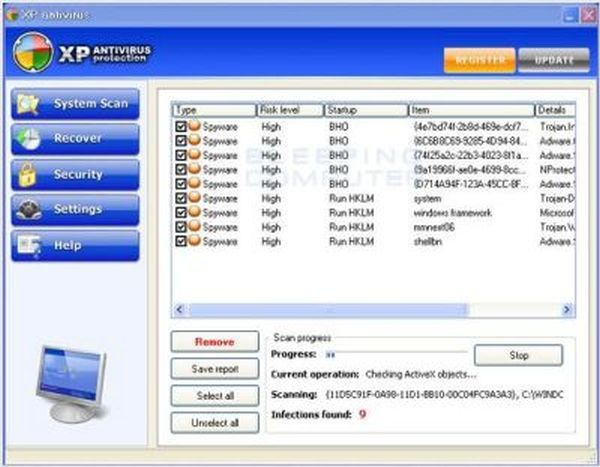
Task: Uncheck the first Spyware row checkbox
Action: pyautogui.click(x=180, y=127)
